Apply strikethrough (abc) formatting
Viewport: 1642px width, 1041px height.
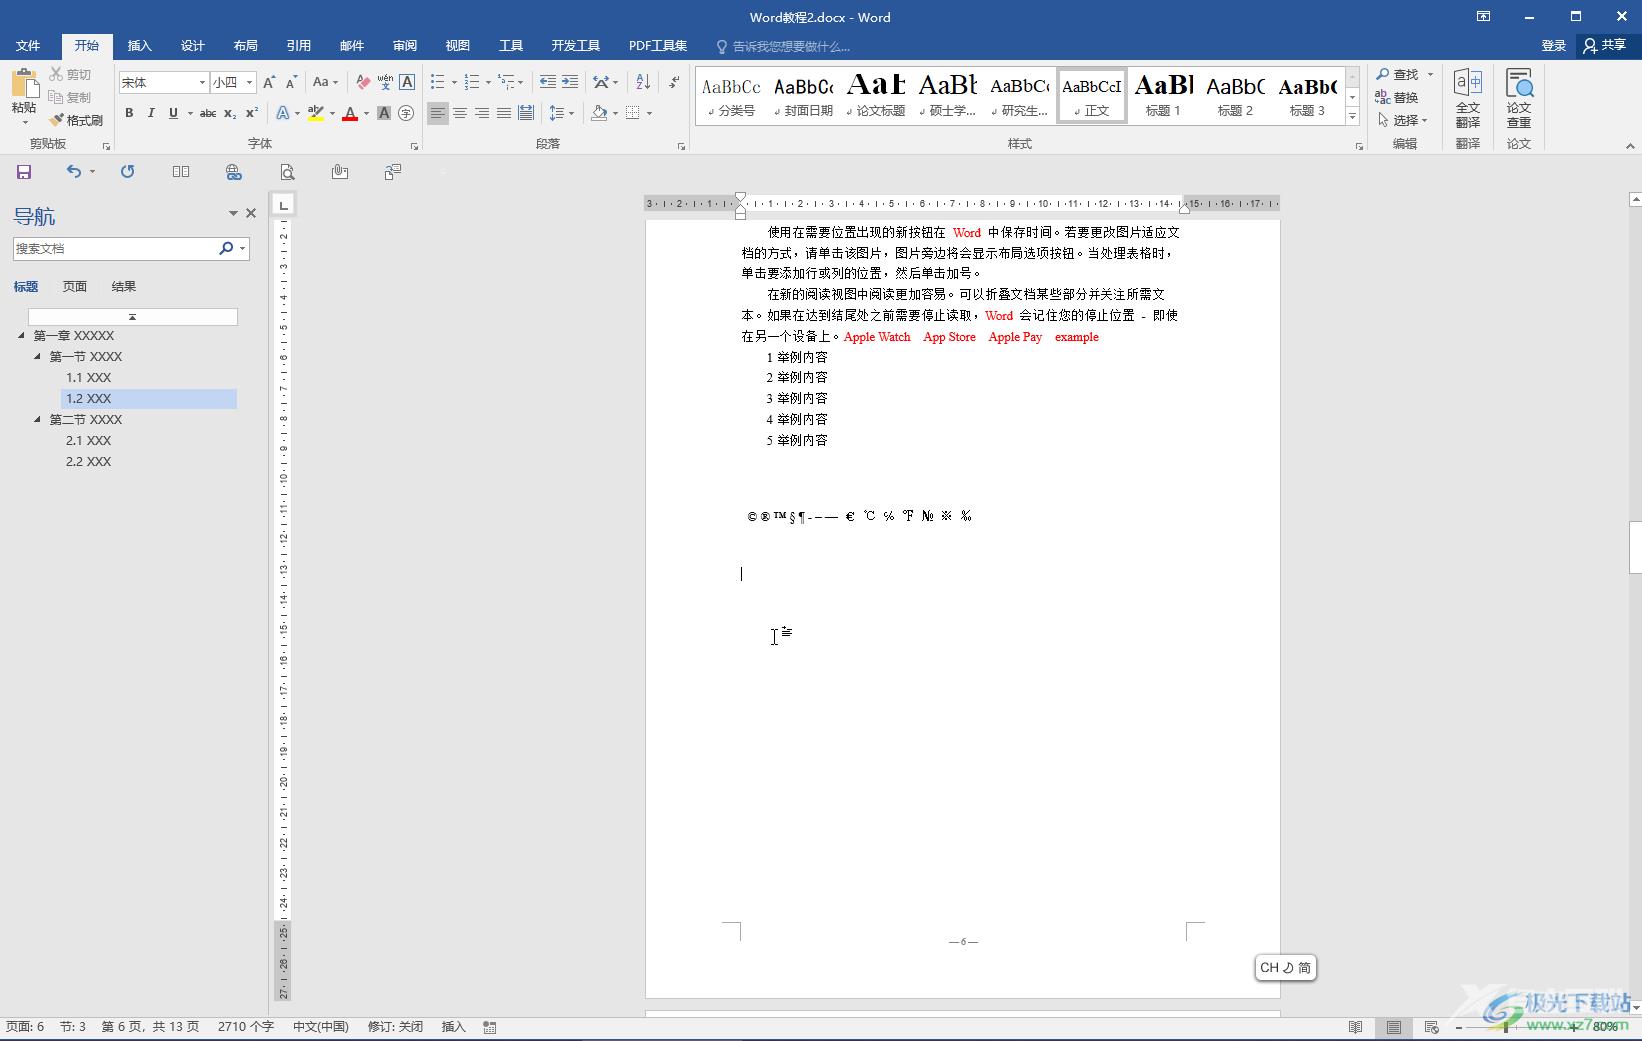[x=208, y=113]
